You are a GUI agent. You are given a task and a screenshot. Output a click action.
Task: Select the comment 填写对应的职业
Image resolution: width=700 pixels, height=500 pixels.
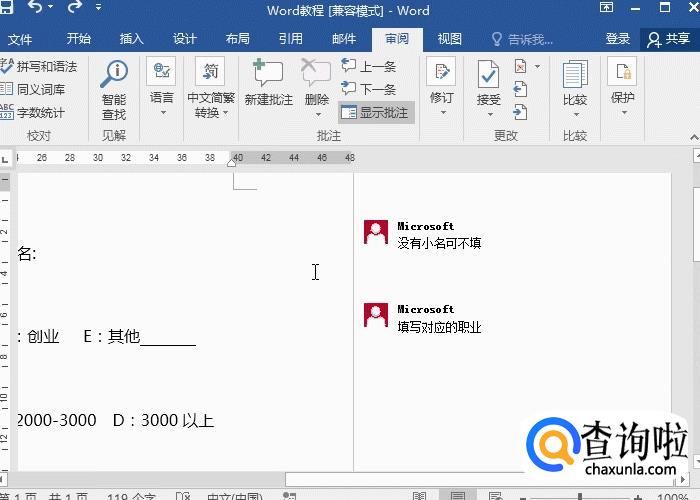click(x=439, y=327)
